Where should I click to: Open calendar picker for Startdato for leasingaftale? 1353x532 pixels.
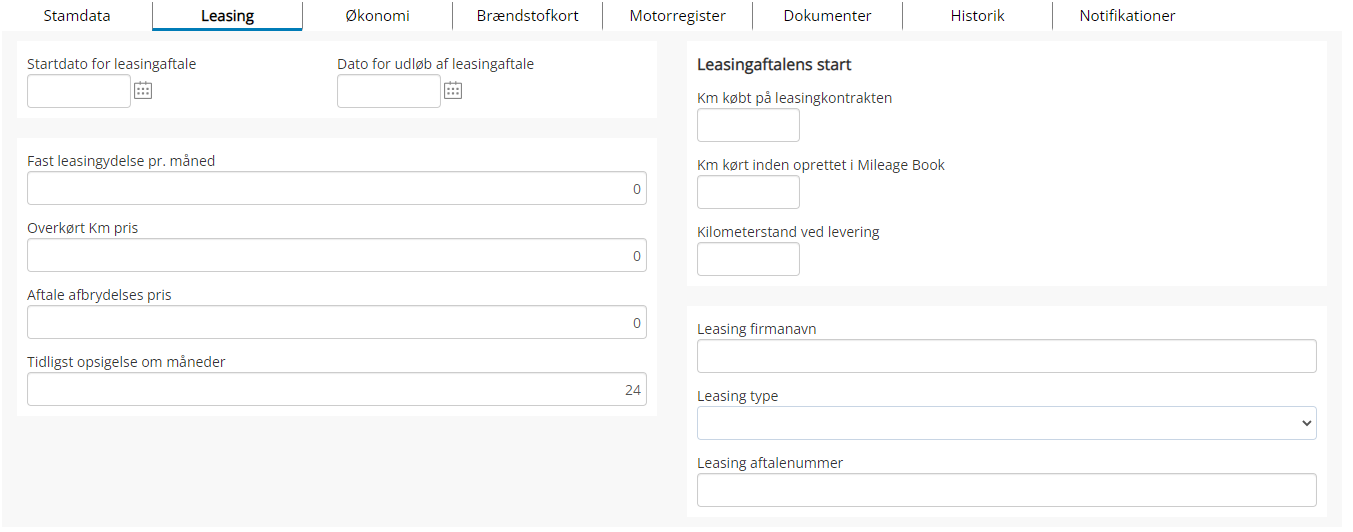pos(143,91)
